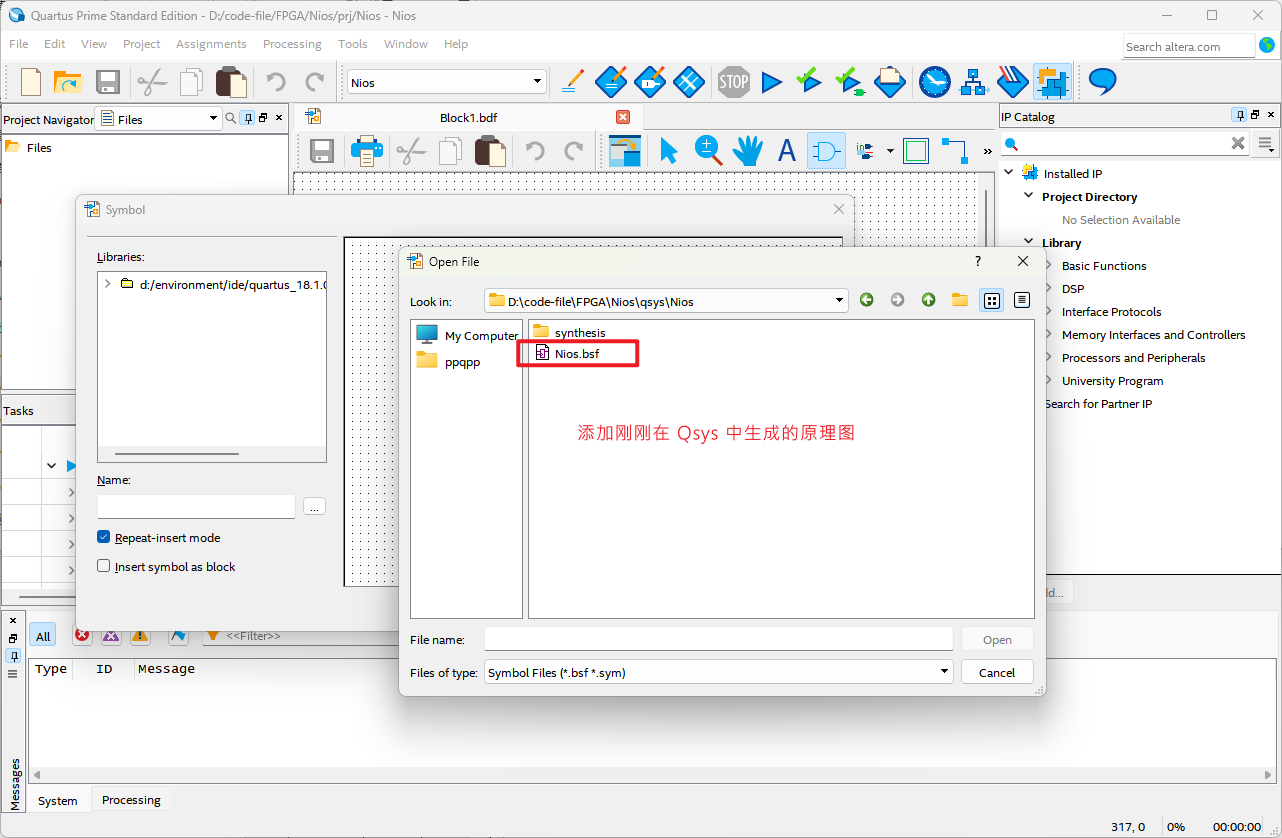Viewport: 1282px width, 838px height.
Task: Expand Basic Functions in IP Catalog
Action: coord(1049,266)
